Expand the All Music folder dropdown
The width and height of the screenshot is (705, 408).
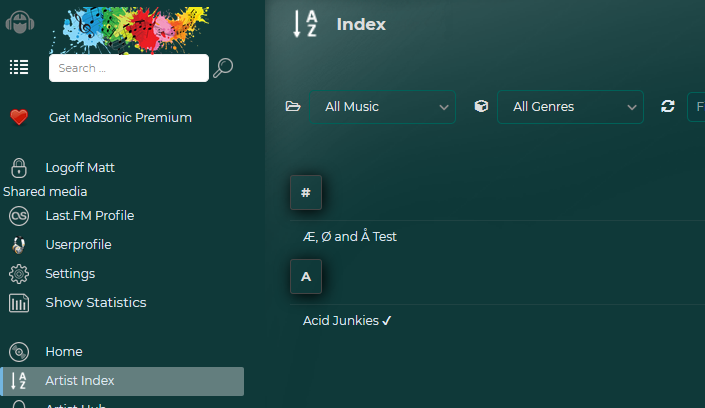coord(383,107)
